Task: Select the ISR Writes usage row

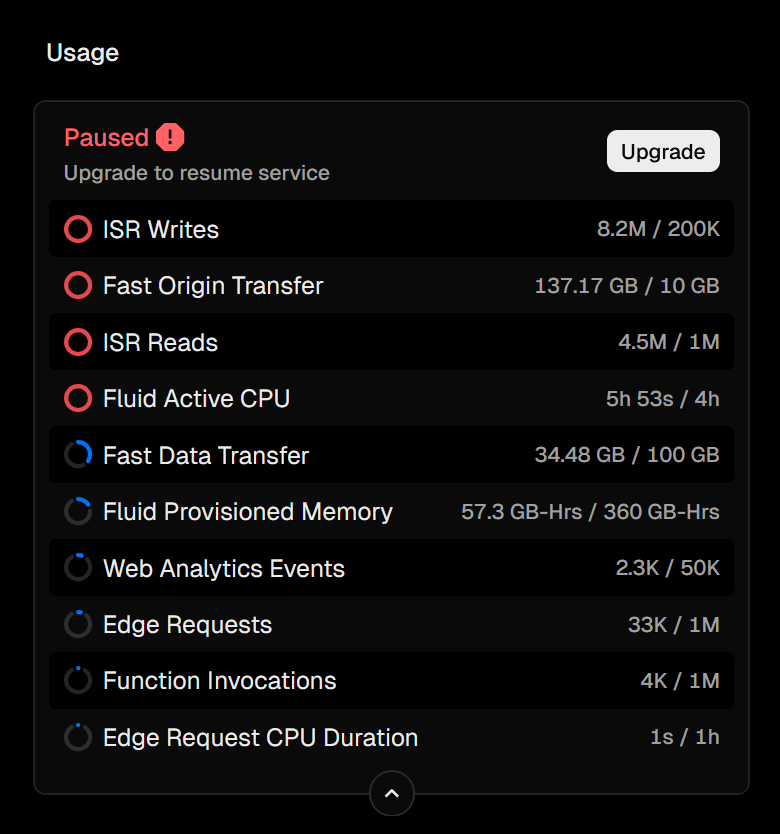Action: (390, 229)
